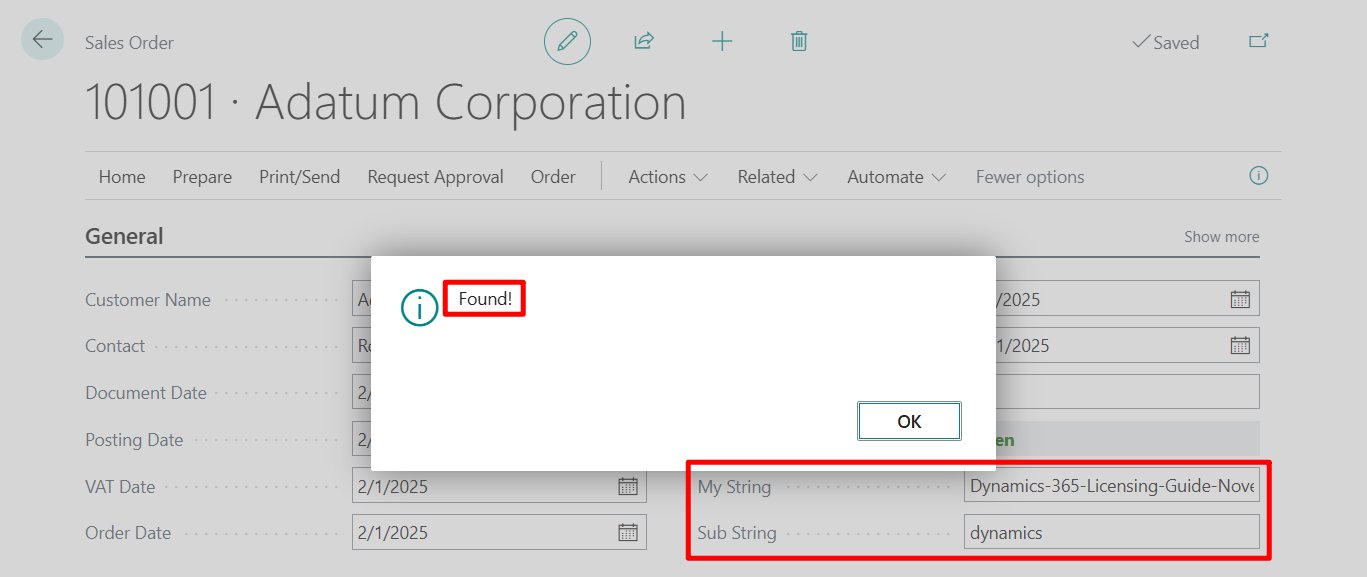
Task: Click the Found! message text
Action: coord(485,298)
